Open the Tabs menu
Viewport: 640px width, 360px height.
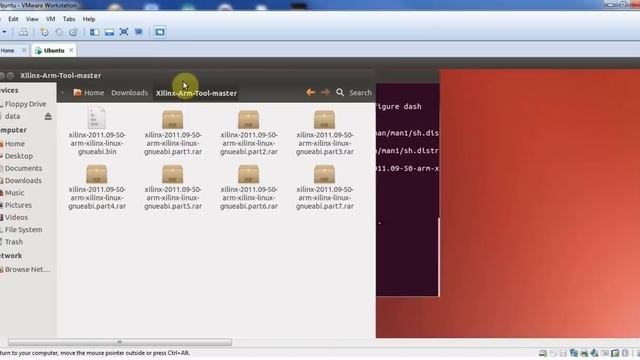(69, 19)
